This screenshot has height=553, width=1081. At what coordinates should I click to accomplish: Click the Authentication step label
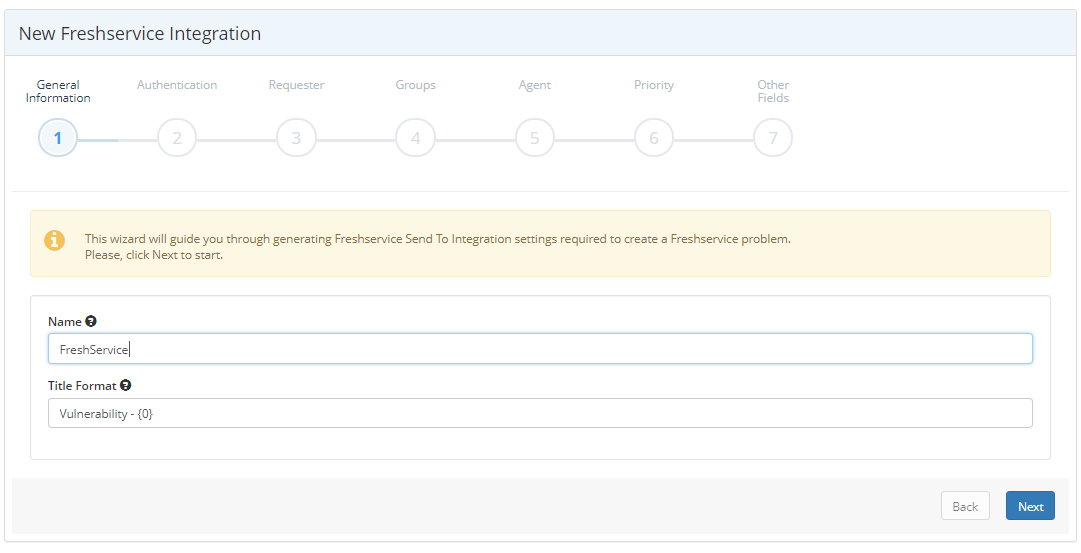pos(177,85)
